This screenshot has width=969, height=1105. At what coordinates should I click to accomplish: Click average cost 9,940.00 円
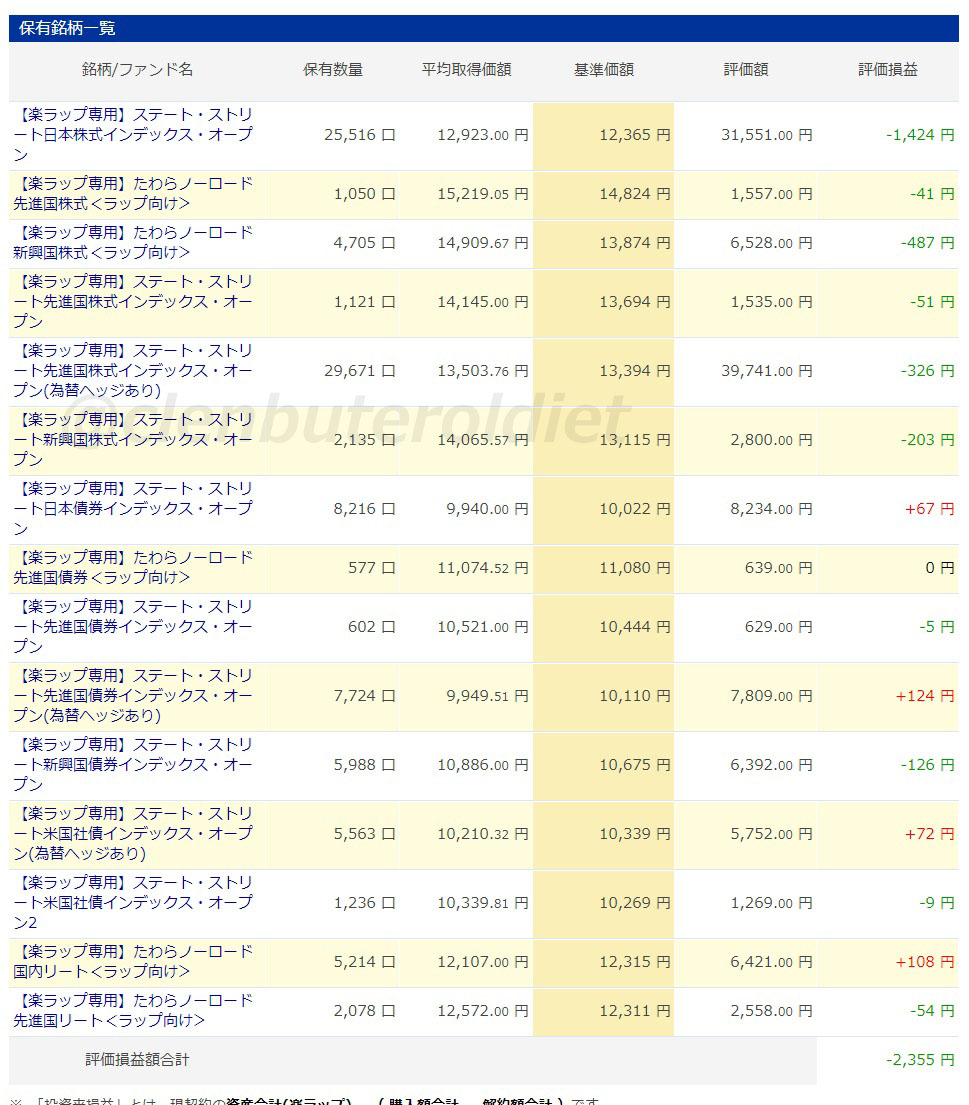487,509
